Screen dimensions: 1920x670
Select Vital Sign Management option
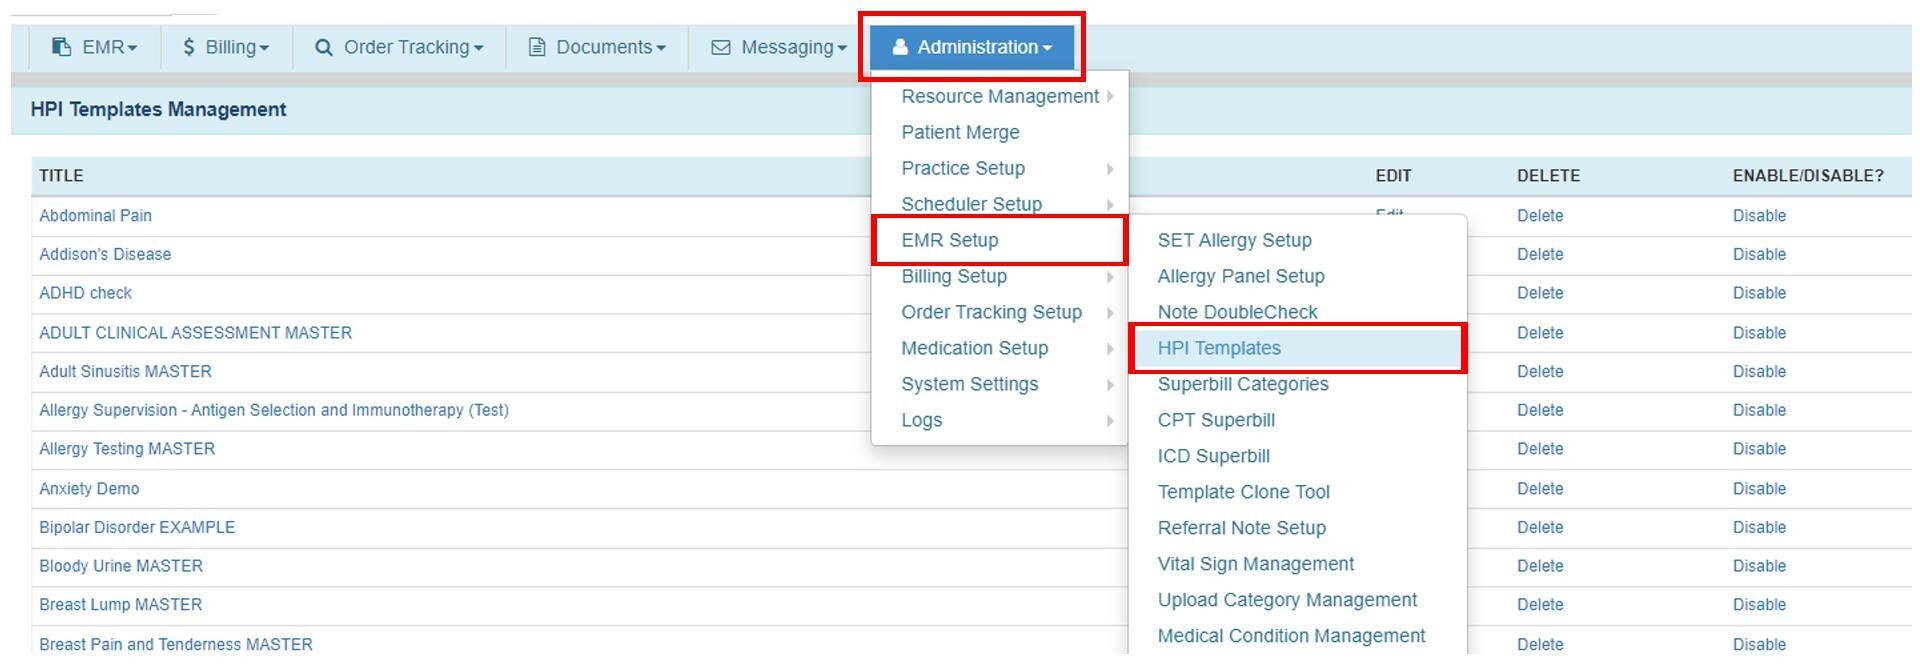tap(1255, 564)
